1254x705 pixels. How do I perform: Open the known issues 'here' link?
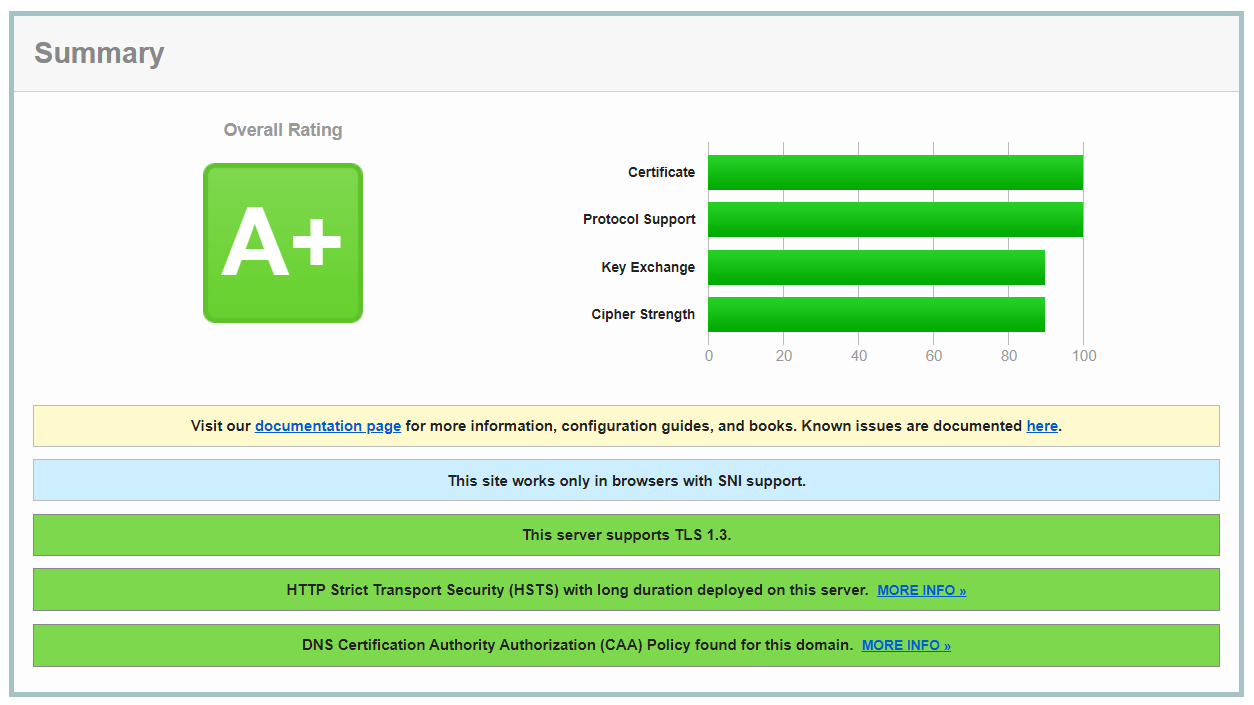coord(1041,425)
